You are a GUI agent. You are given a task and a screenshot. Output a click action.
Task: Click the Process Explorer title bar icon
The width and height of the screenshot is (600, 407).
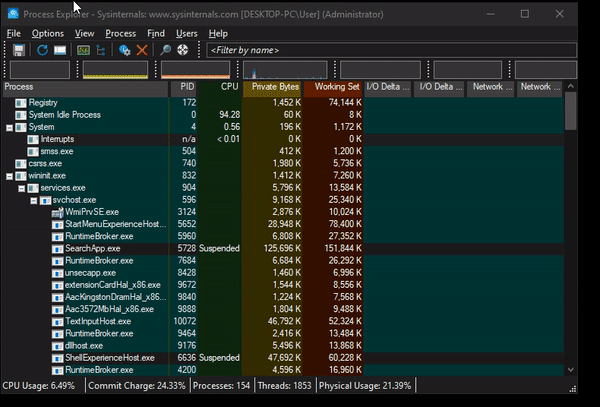pos(13,14)
